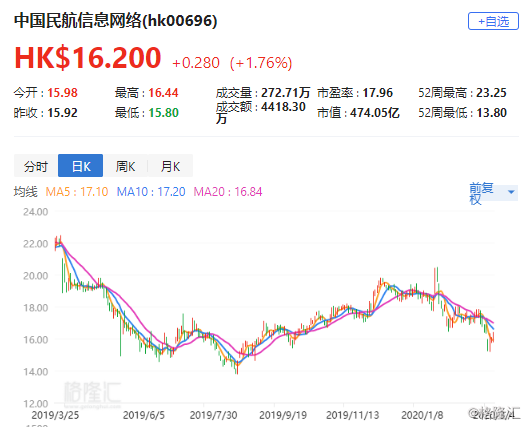This screenshot has width=528, height=427.
Task: Click the stock title 中国民航信息网络(hk00696)
Action: click(x=116, y=21)
